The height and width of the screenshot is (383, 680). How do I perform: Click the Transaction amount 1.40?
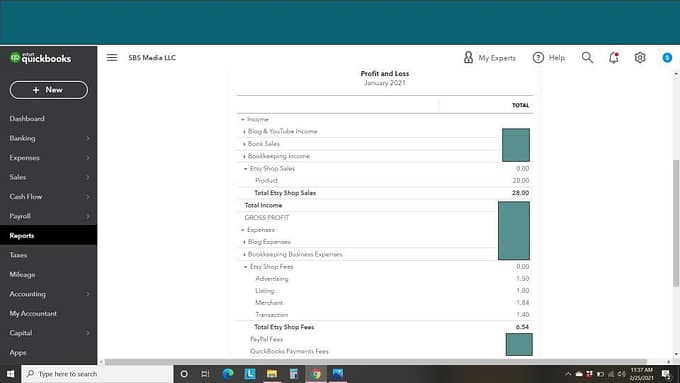(x=523, y=314)
